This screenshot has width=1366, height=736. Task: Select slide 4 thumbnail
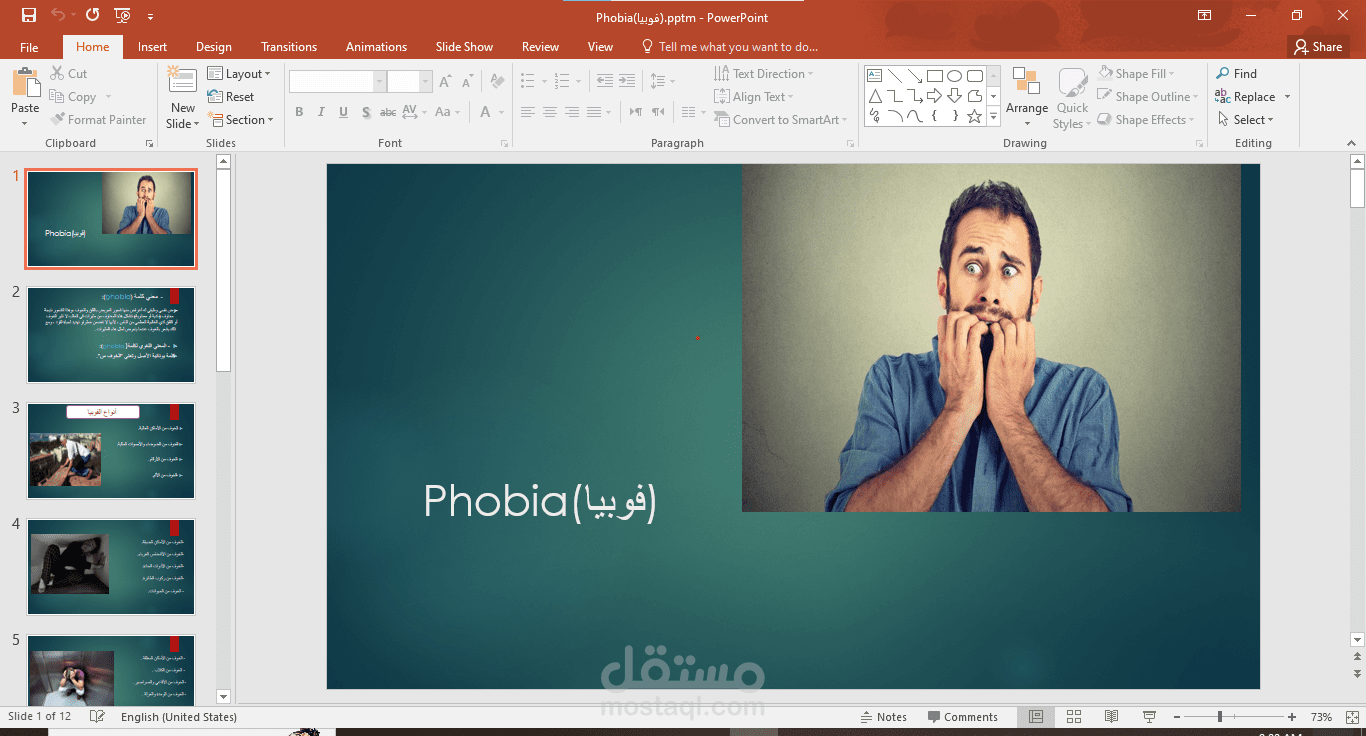click(111, 567)
